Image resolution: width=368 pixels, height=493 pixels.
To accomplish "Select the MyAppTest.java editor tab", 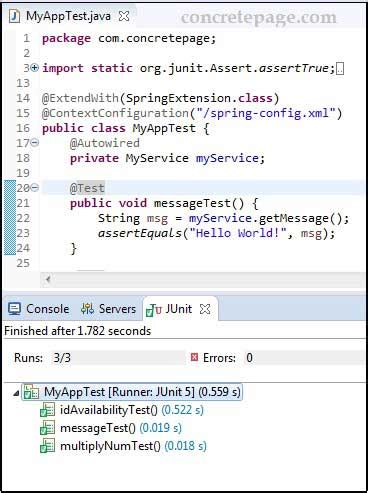I will (69, 16).
